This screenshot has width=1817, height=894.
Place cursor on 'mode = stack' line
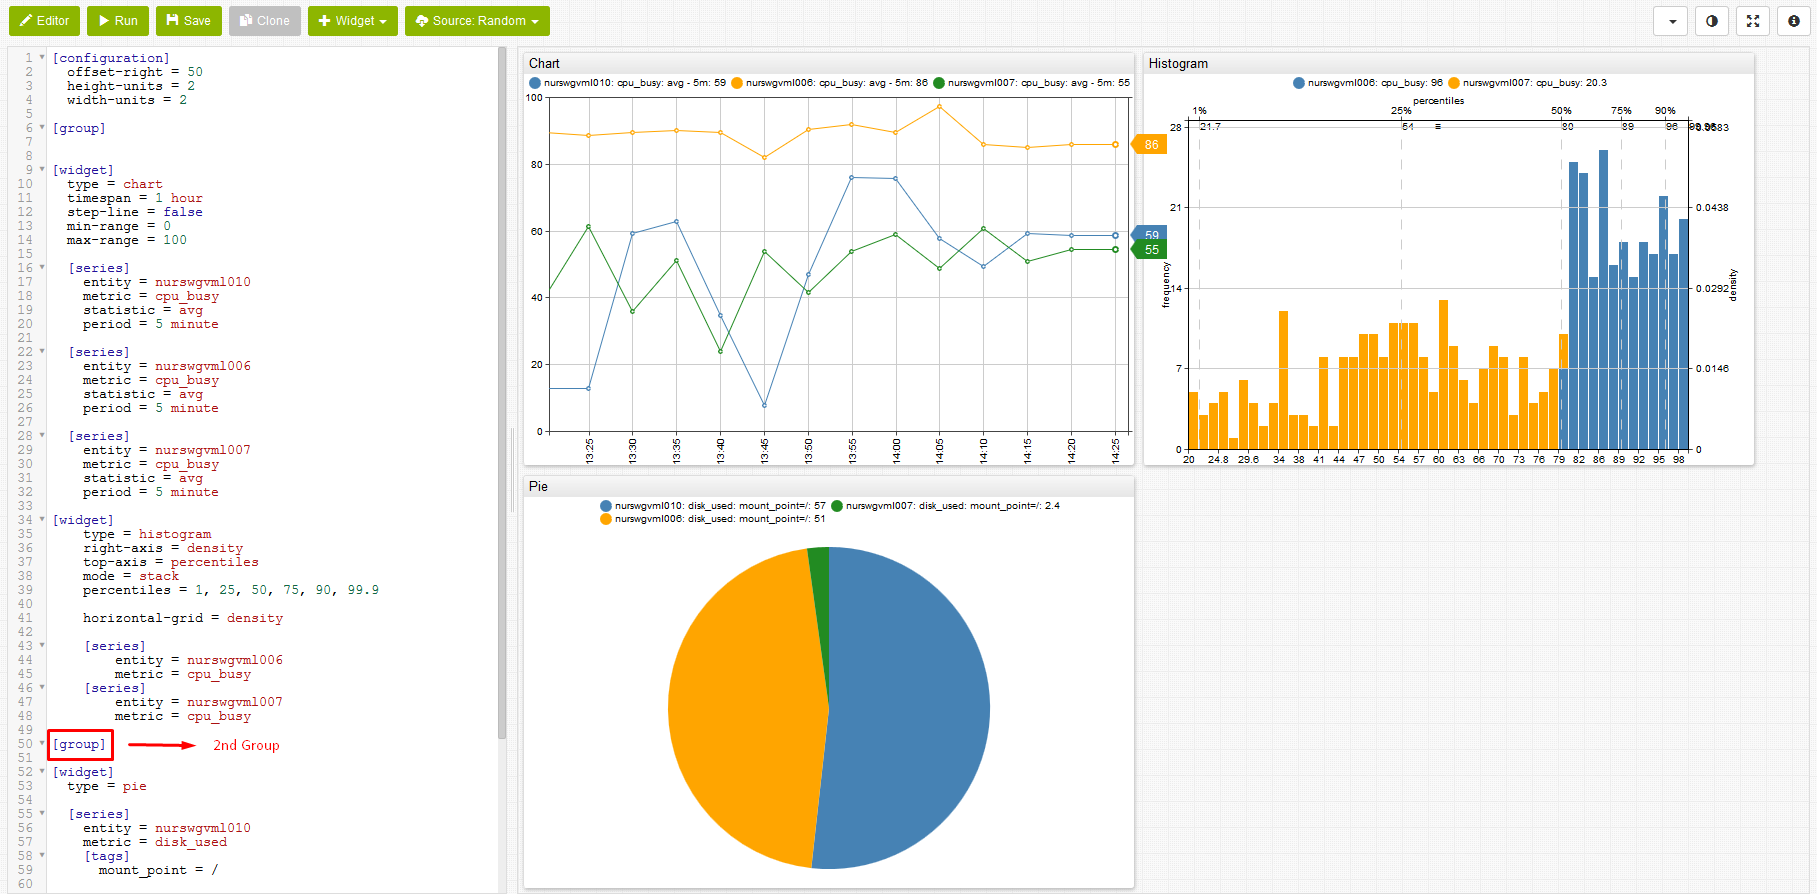point(131,576)
